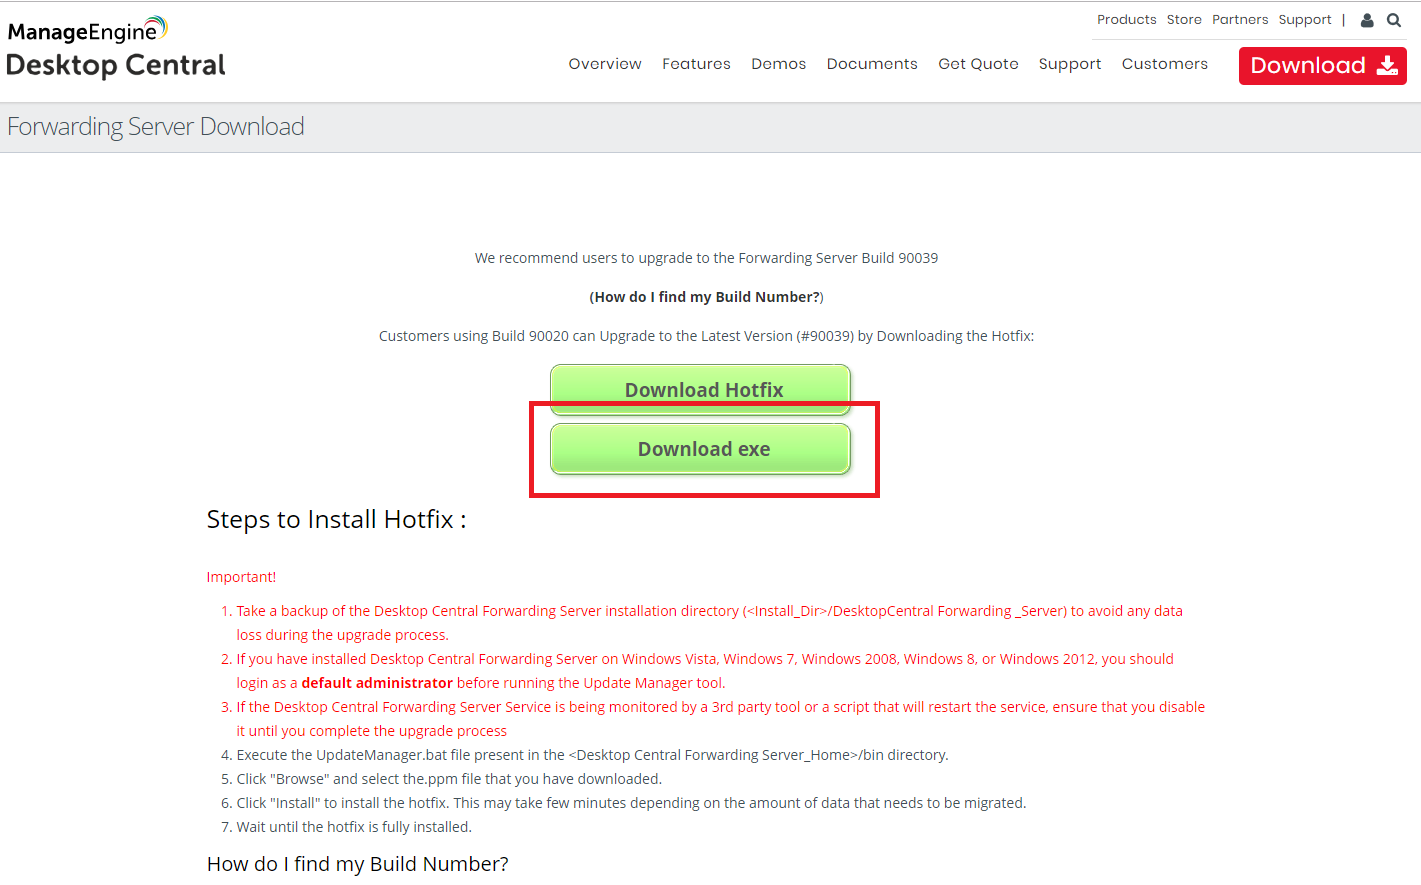Select the Overview navigation item
Screen dimensions: 1421x885
tap(605, 64)
